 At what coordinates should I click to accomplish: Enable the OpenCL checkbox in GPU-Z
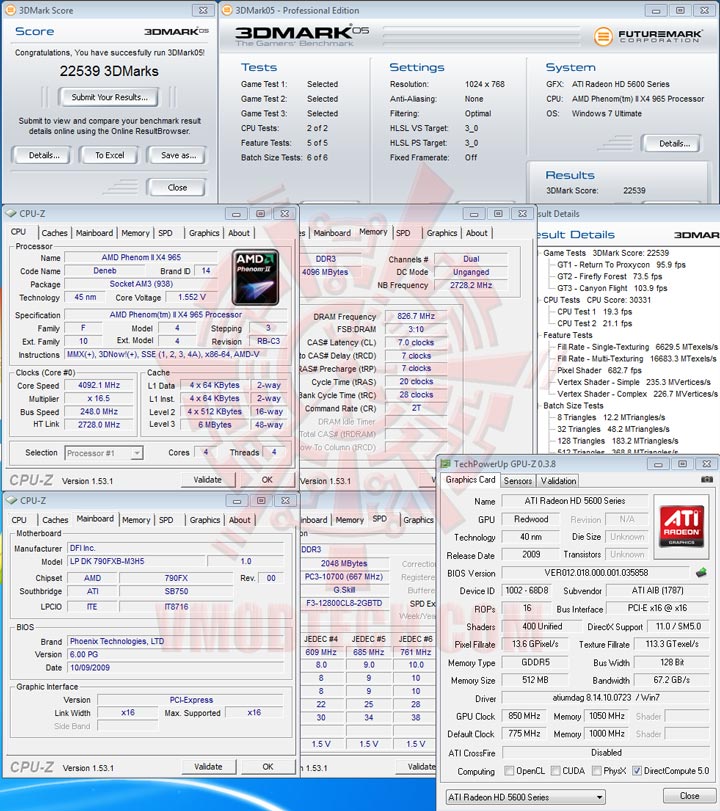click(509, 771)
